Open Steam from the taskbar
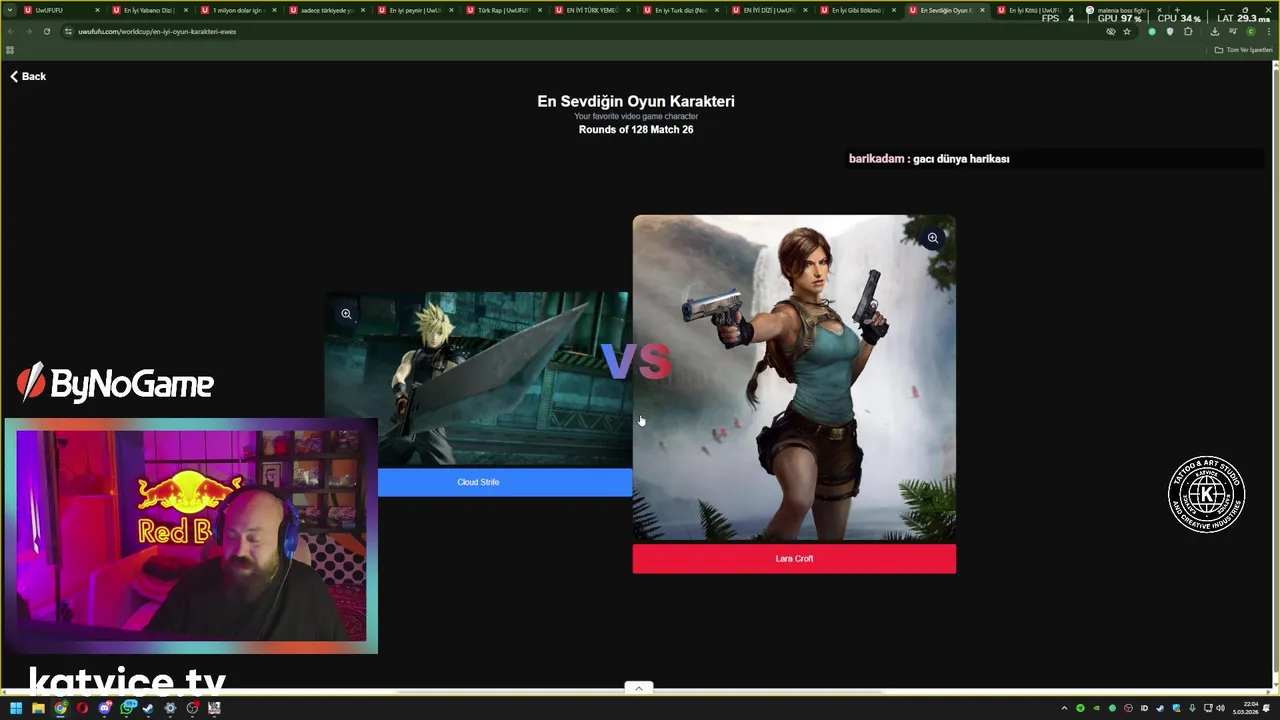The height and width of the screenshot is (720, 1280). [148, 708]
